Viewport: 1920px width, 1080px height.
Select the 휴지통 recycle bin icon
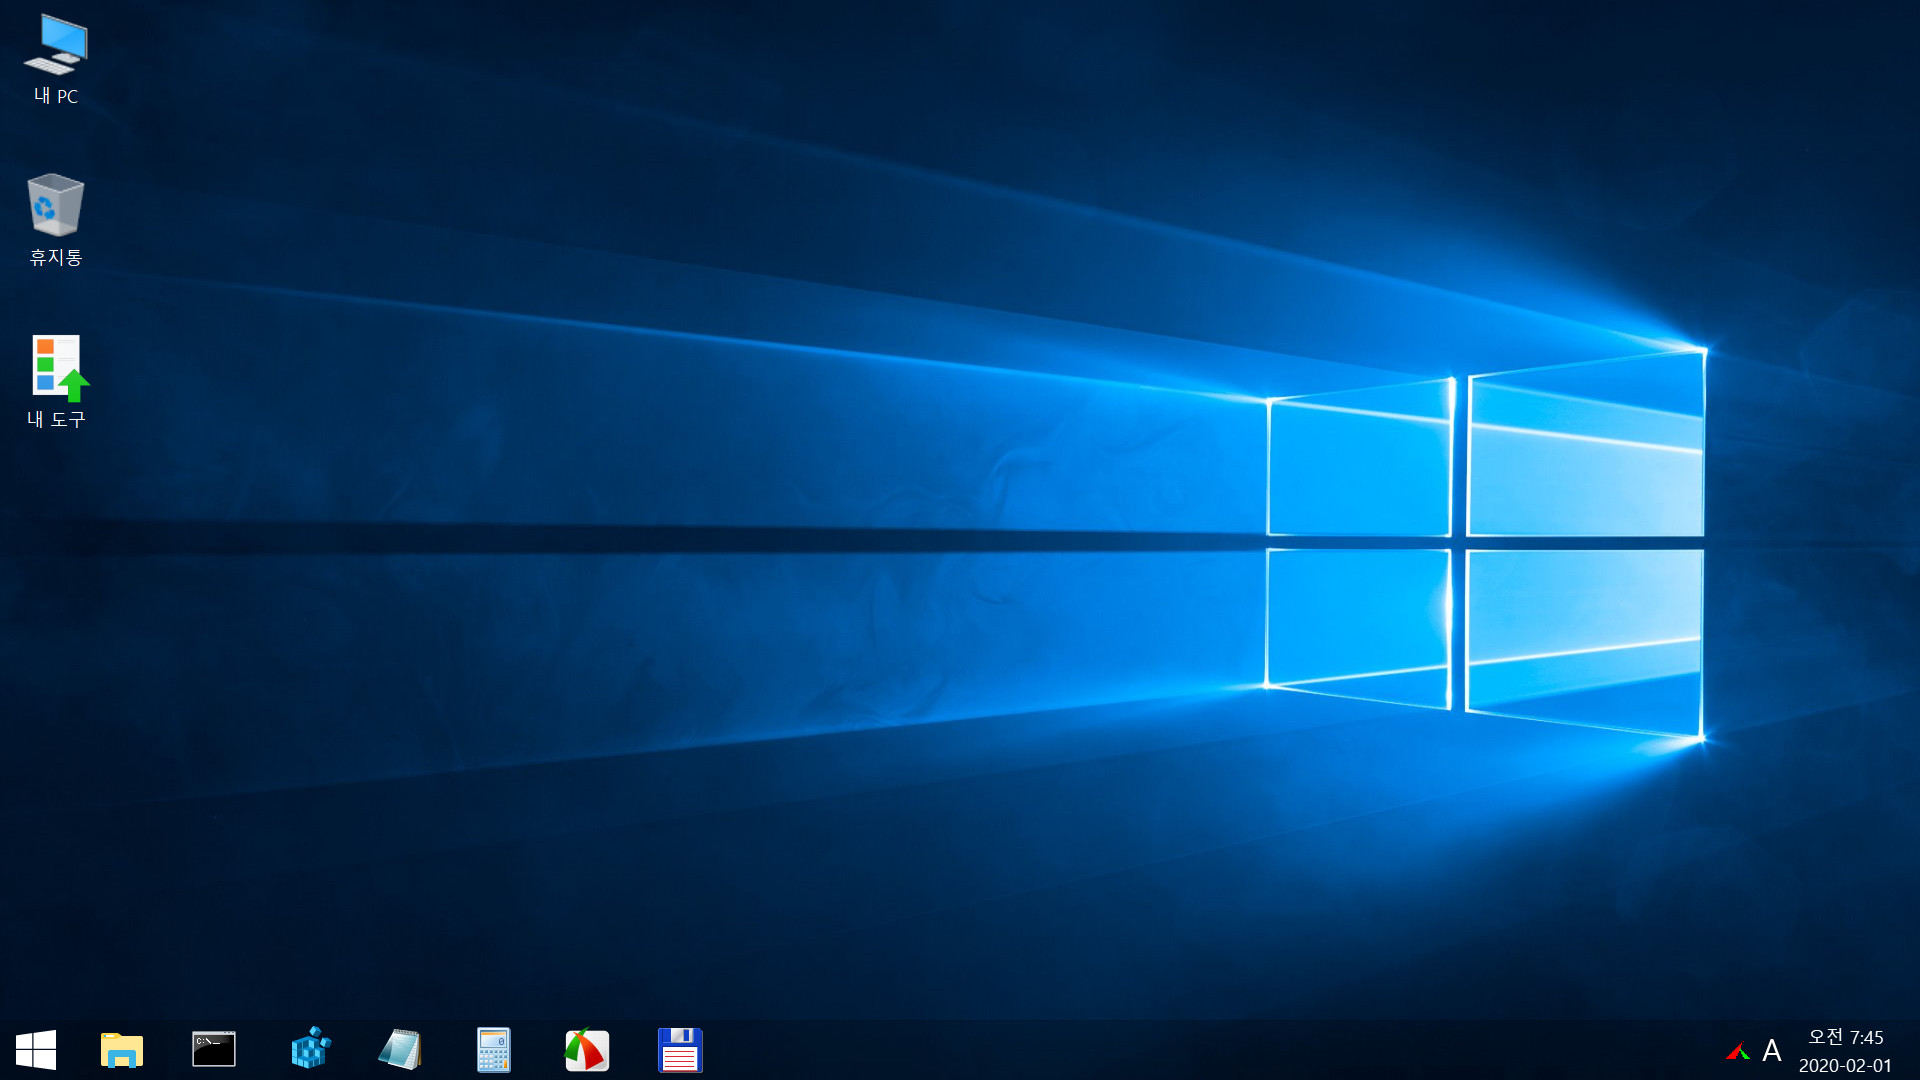pyautogui.click(x=56, y=220)
